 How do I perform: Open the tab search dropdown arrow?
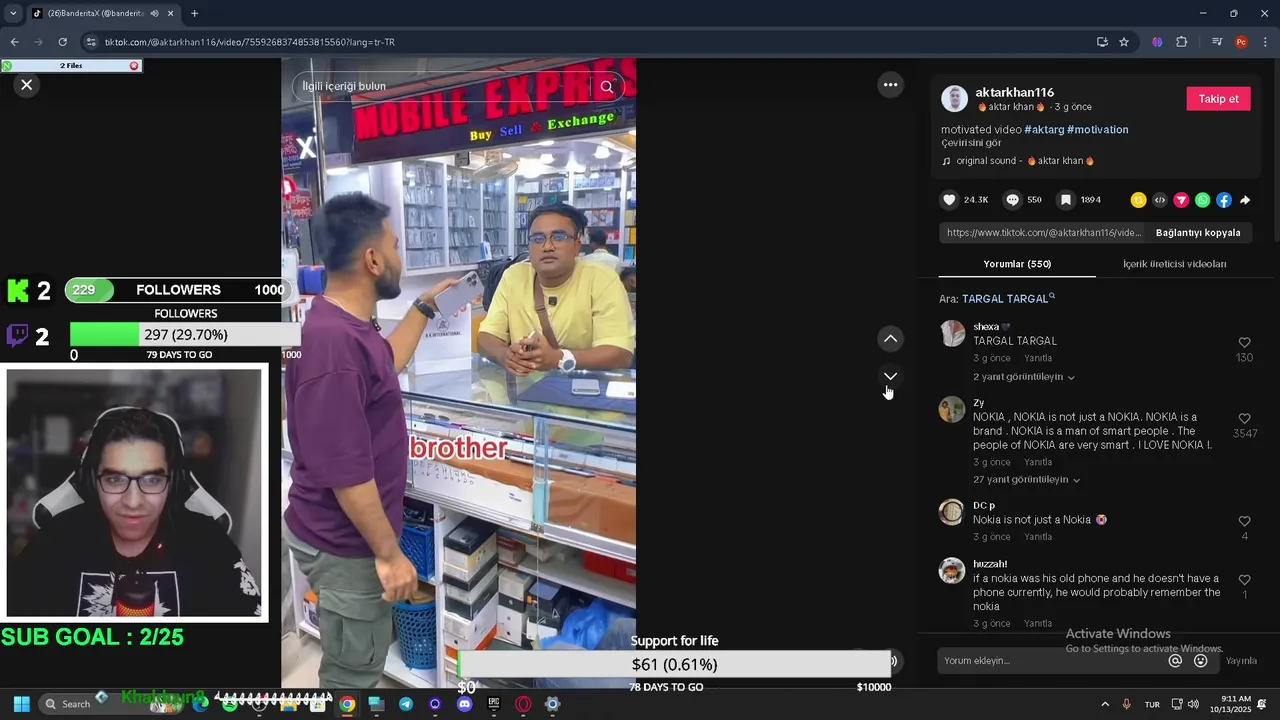(x=13, y=13)
